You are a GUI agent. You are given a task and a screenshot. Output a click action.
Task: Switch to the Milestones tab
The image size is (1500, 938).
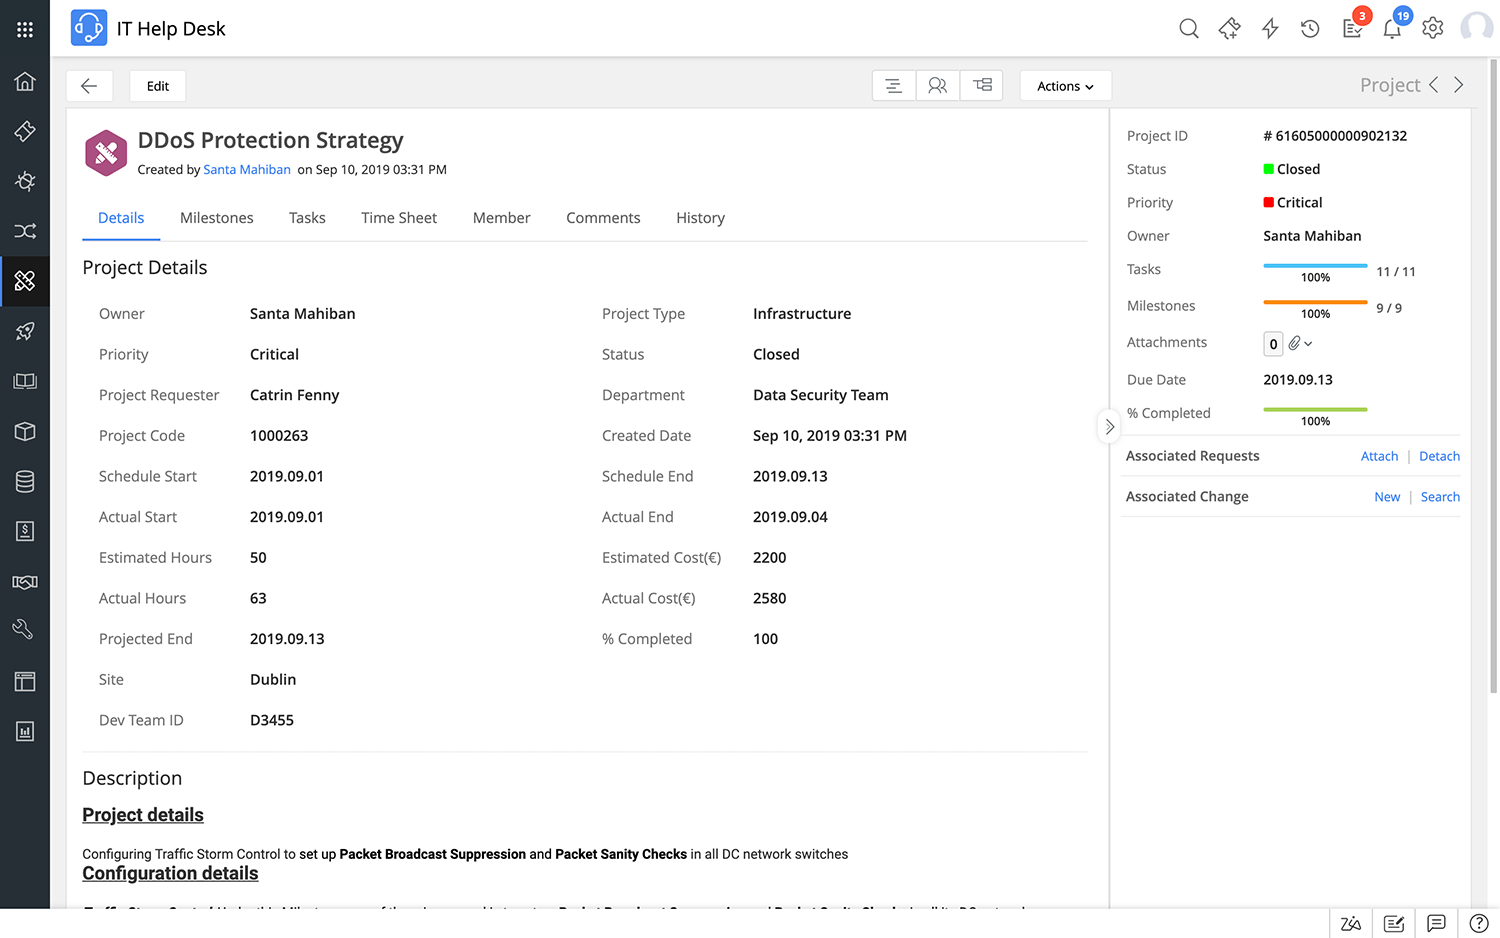click(x=216, y=218)
